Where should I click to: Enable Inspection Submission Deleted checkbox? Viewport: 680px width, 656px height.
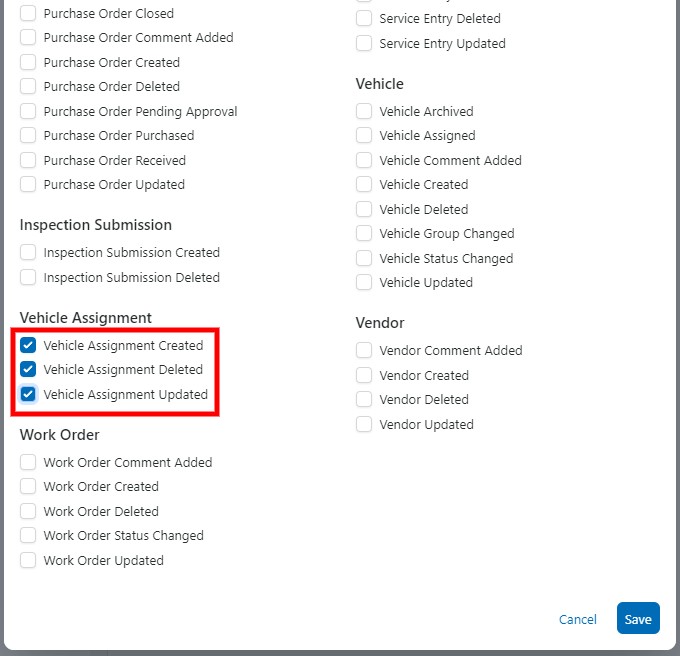click(x=28, y=277)
